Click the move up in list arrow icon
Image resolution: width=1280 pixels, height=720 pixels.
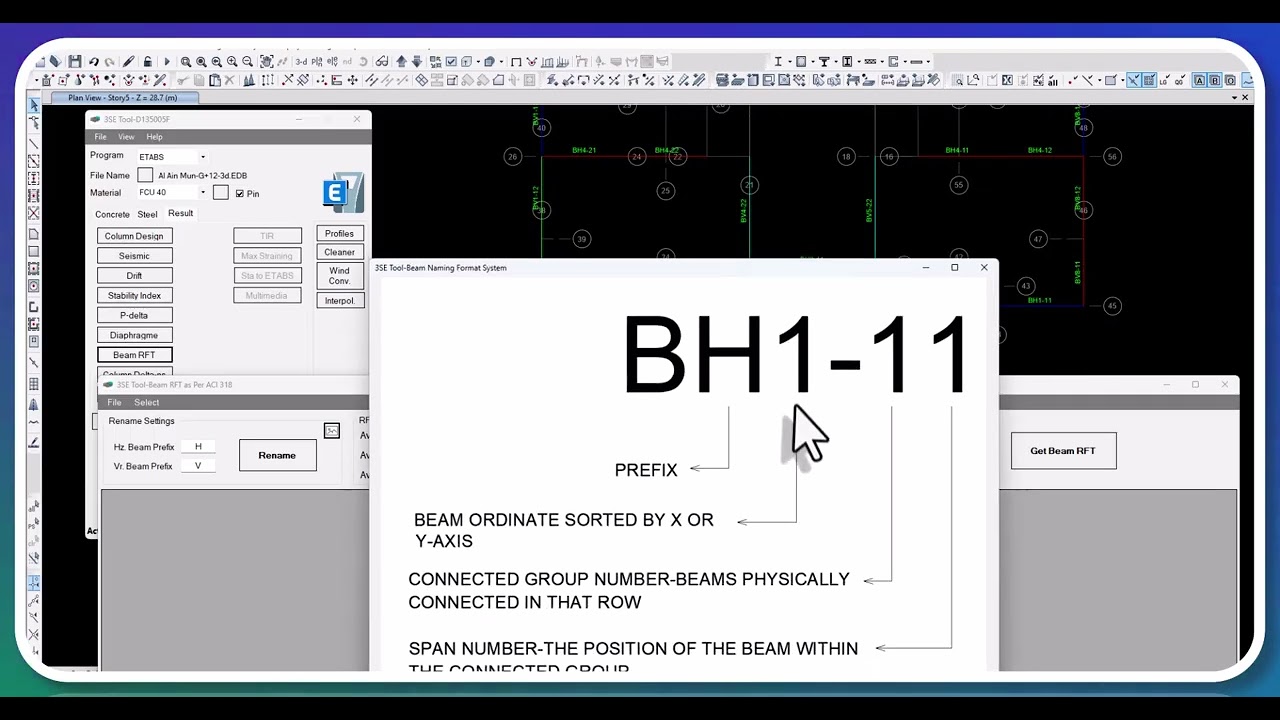point(401,61)
